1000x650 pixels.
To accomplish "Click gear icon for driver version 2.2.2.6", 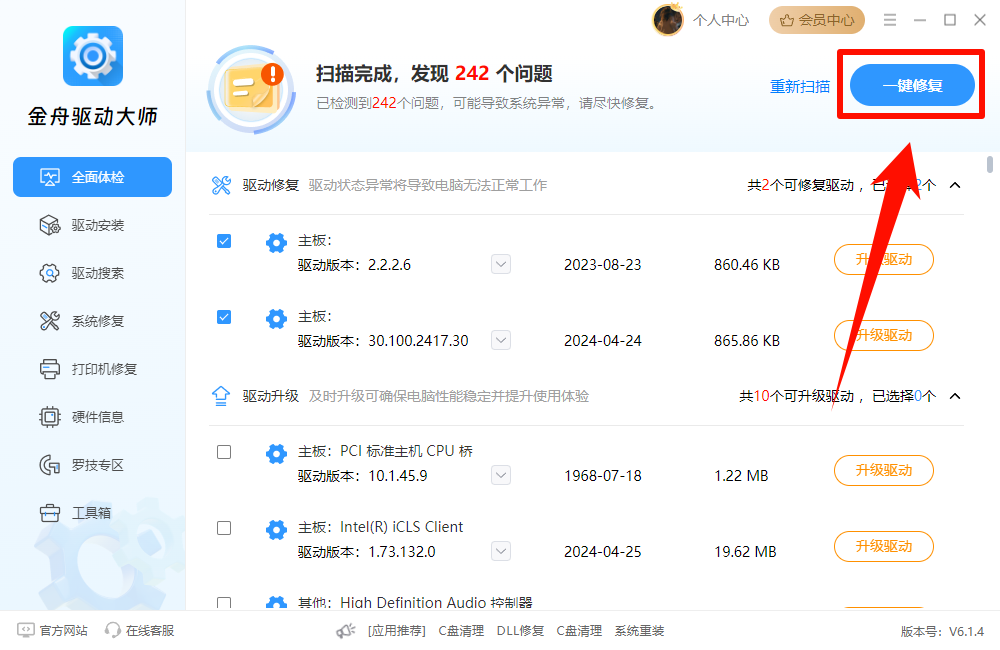I will pyautogui.click(x=276, y=242).
